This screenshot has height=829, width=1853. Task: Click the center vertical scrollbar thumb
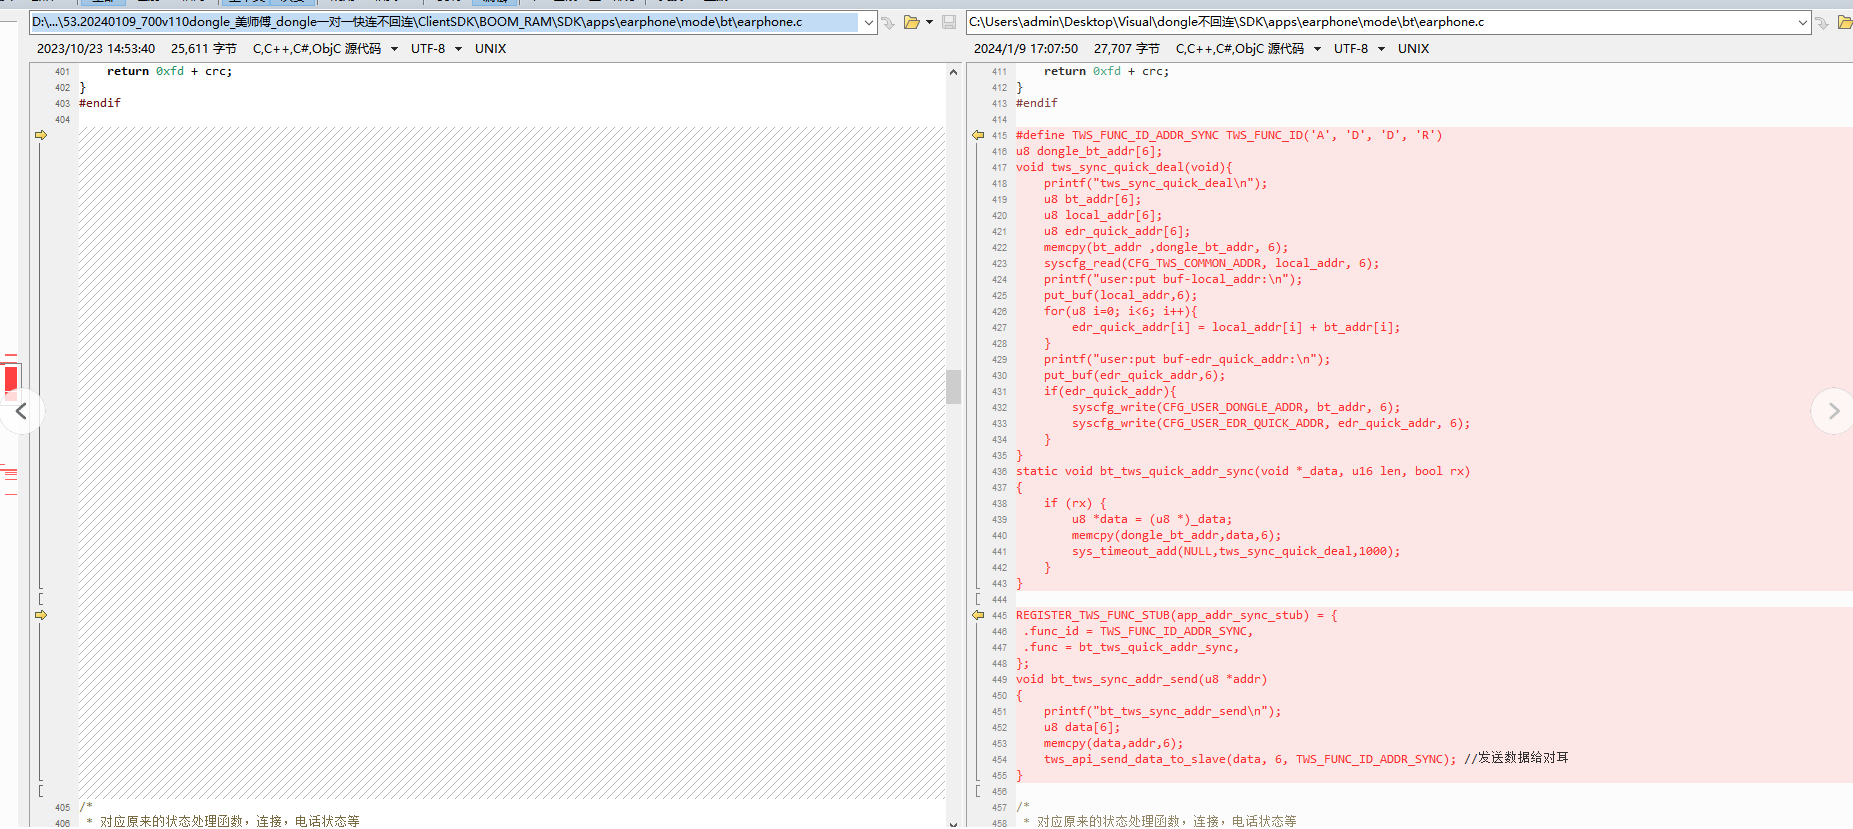tap(953, 387)
